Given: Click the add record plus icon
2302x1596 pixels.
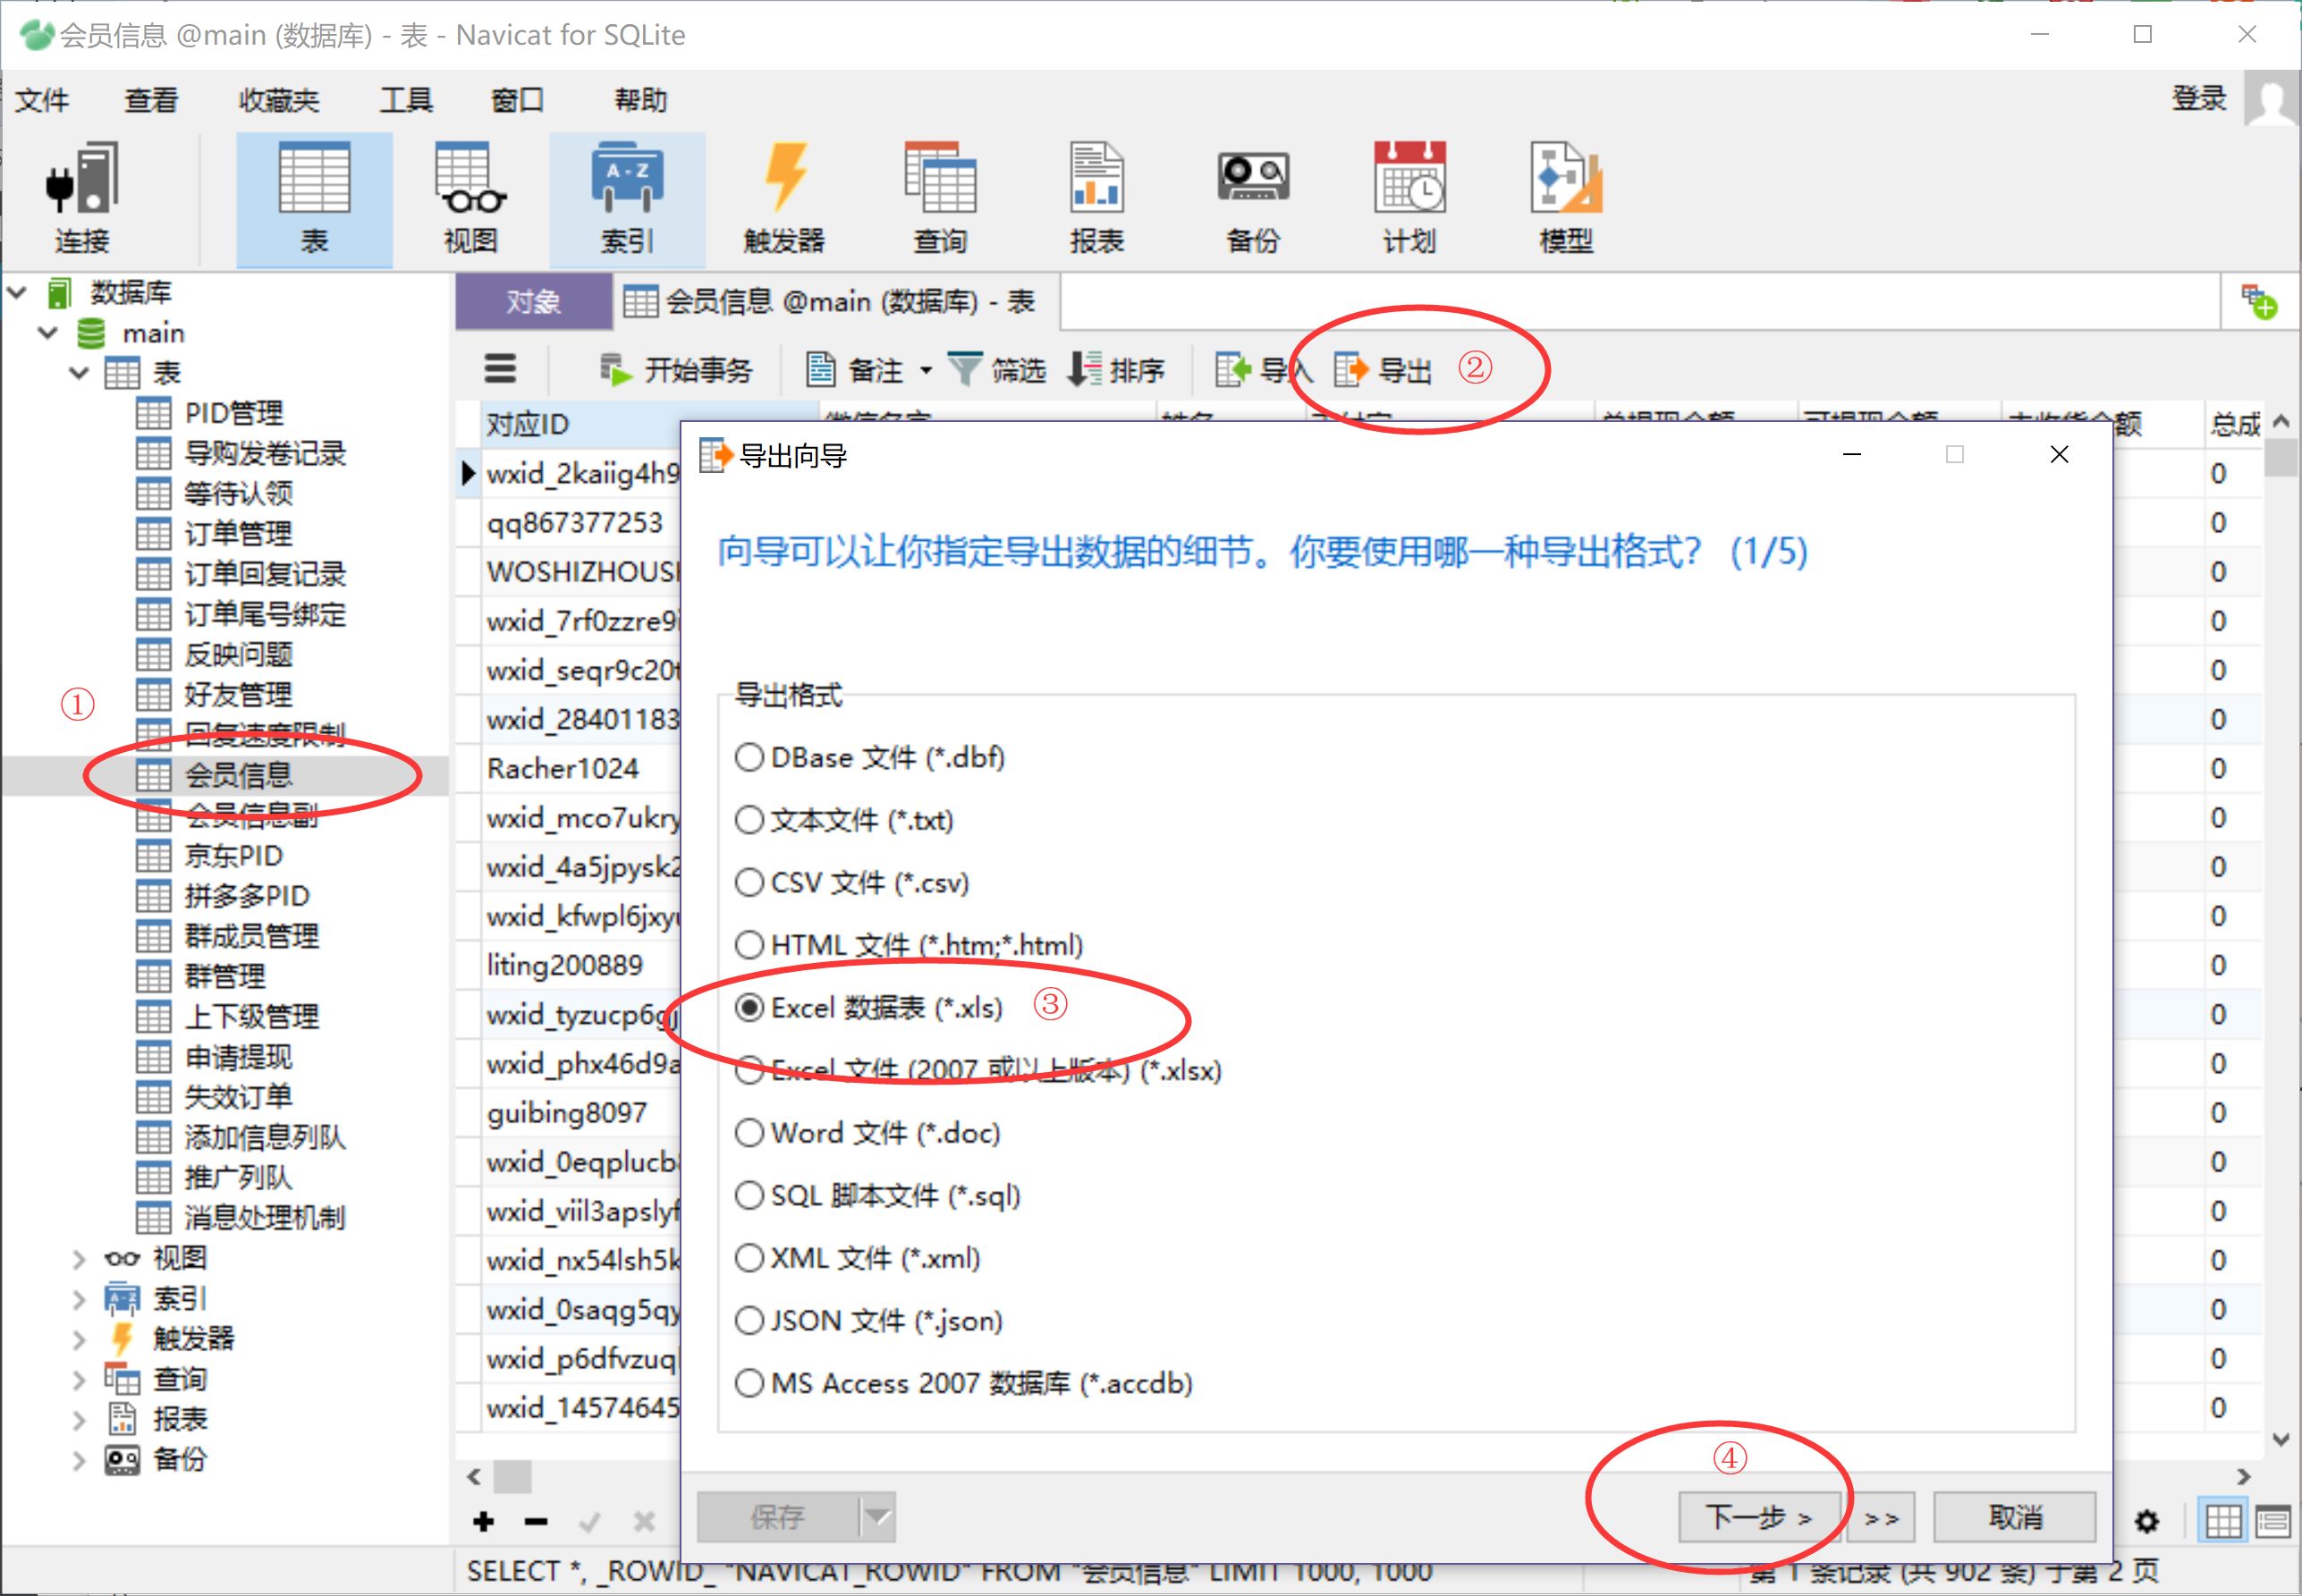Looking at the screenshot, I should coord(484,1521).
